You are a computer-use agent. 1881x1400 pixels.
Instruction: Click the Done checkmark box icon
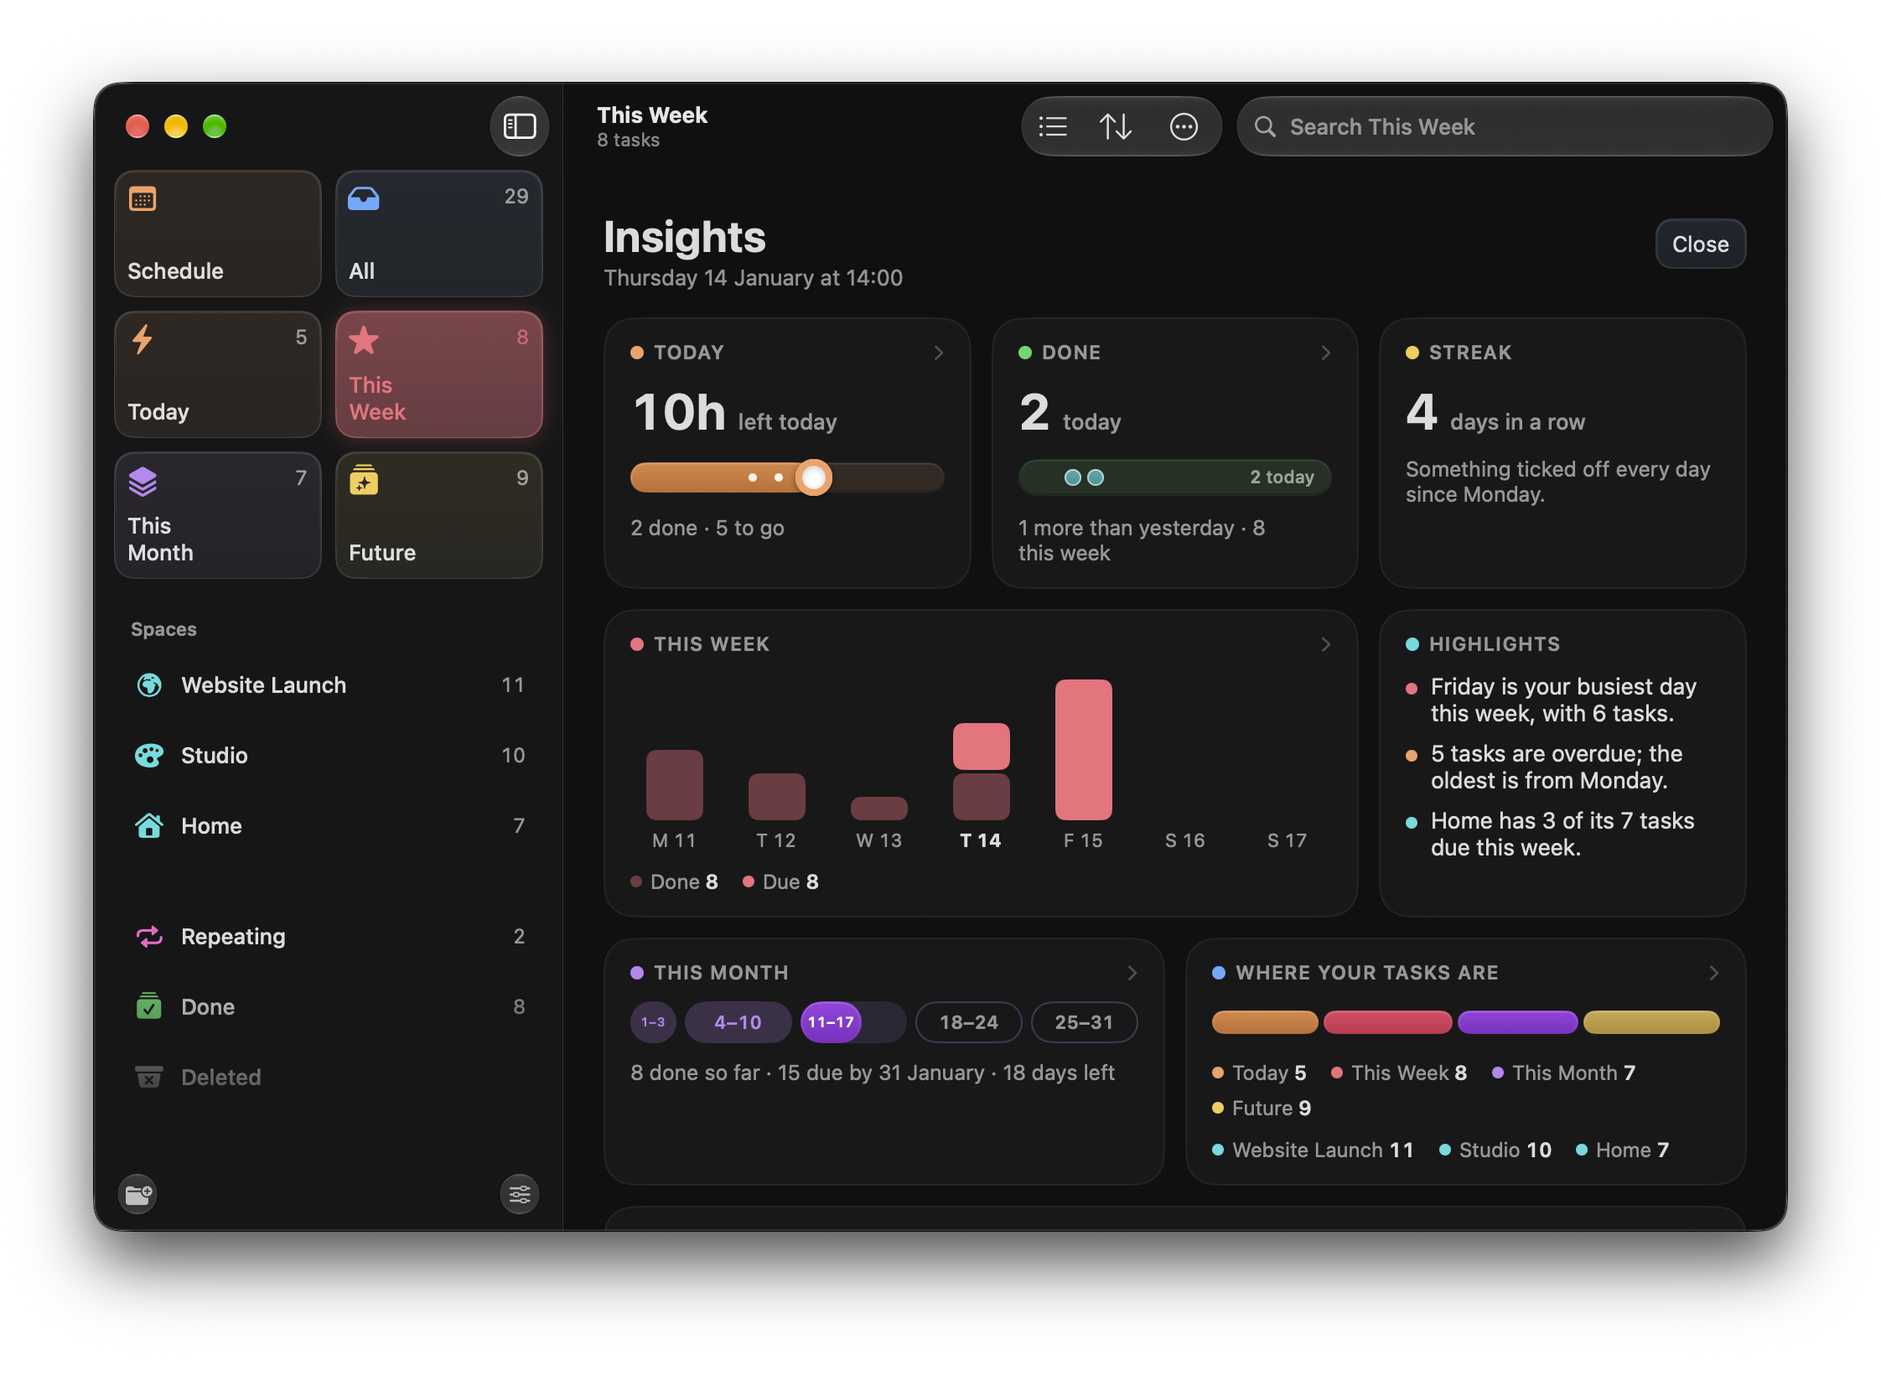149,1006
